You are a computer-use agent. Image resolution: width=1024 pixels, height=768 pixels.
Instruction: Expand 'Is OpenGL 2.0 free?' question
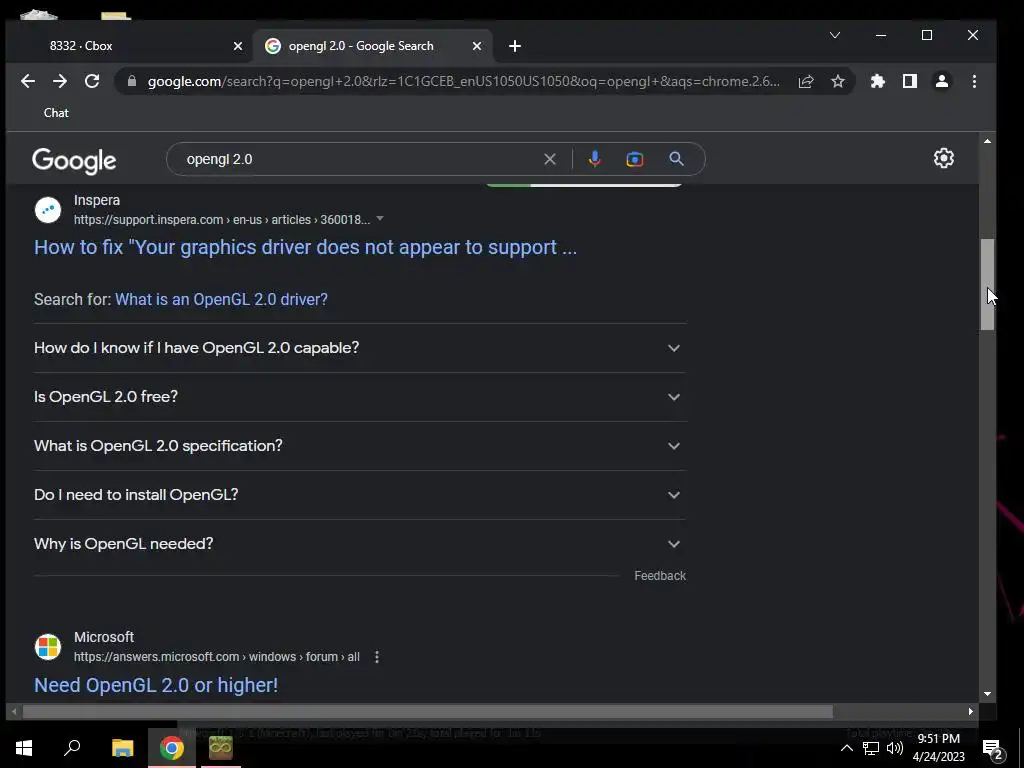pyautogui.click(x=360, y=396)
